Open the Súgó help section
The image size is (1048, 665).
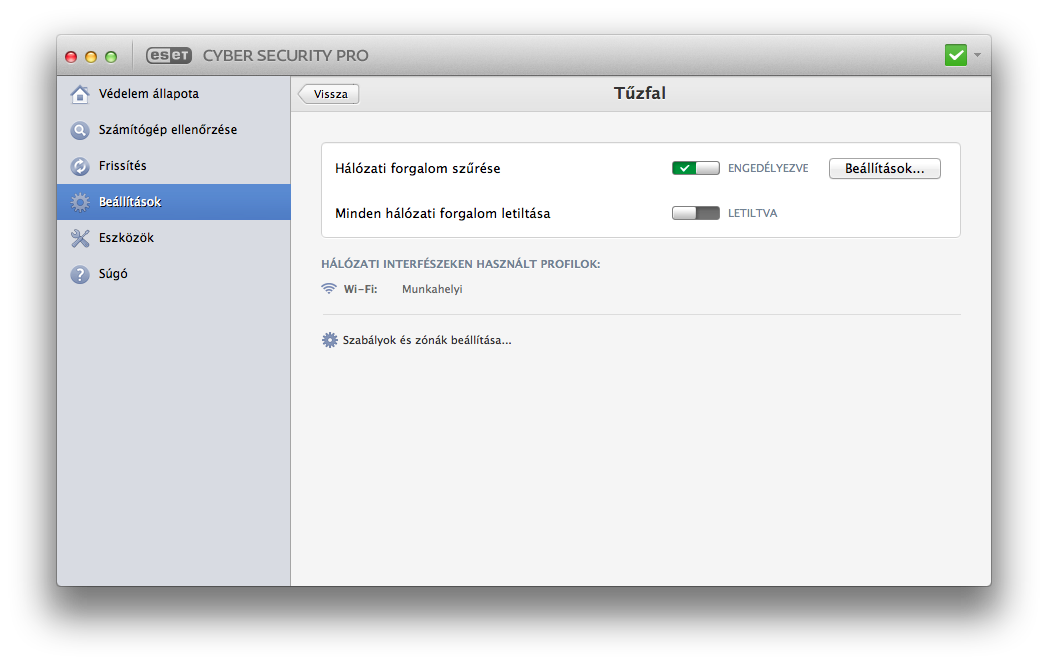(x=174, y=274)
